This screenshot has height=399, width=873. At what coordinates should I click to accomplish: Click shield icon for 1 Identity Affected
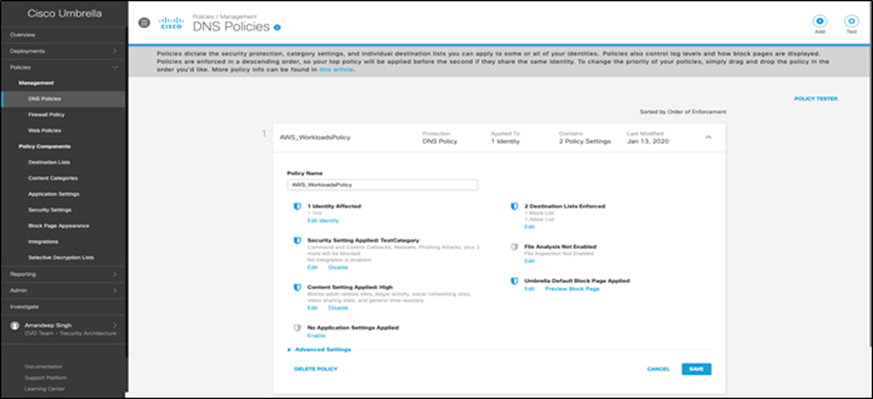tap(297, 206)
